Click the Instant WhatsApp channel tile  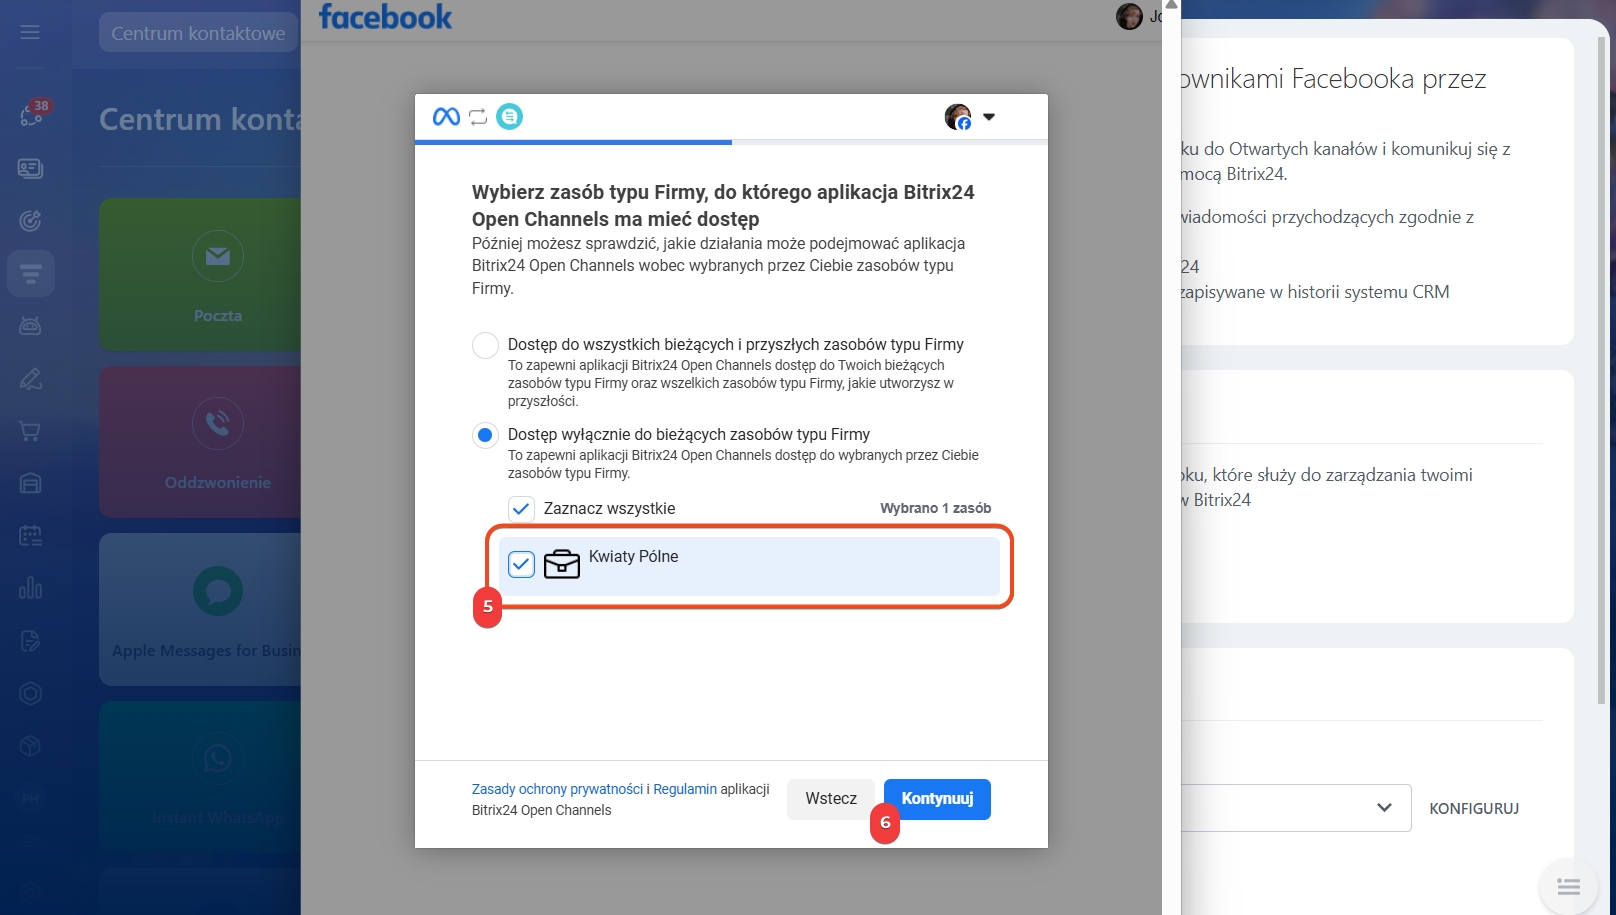200,776
